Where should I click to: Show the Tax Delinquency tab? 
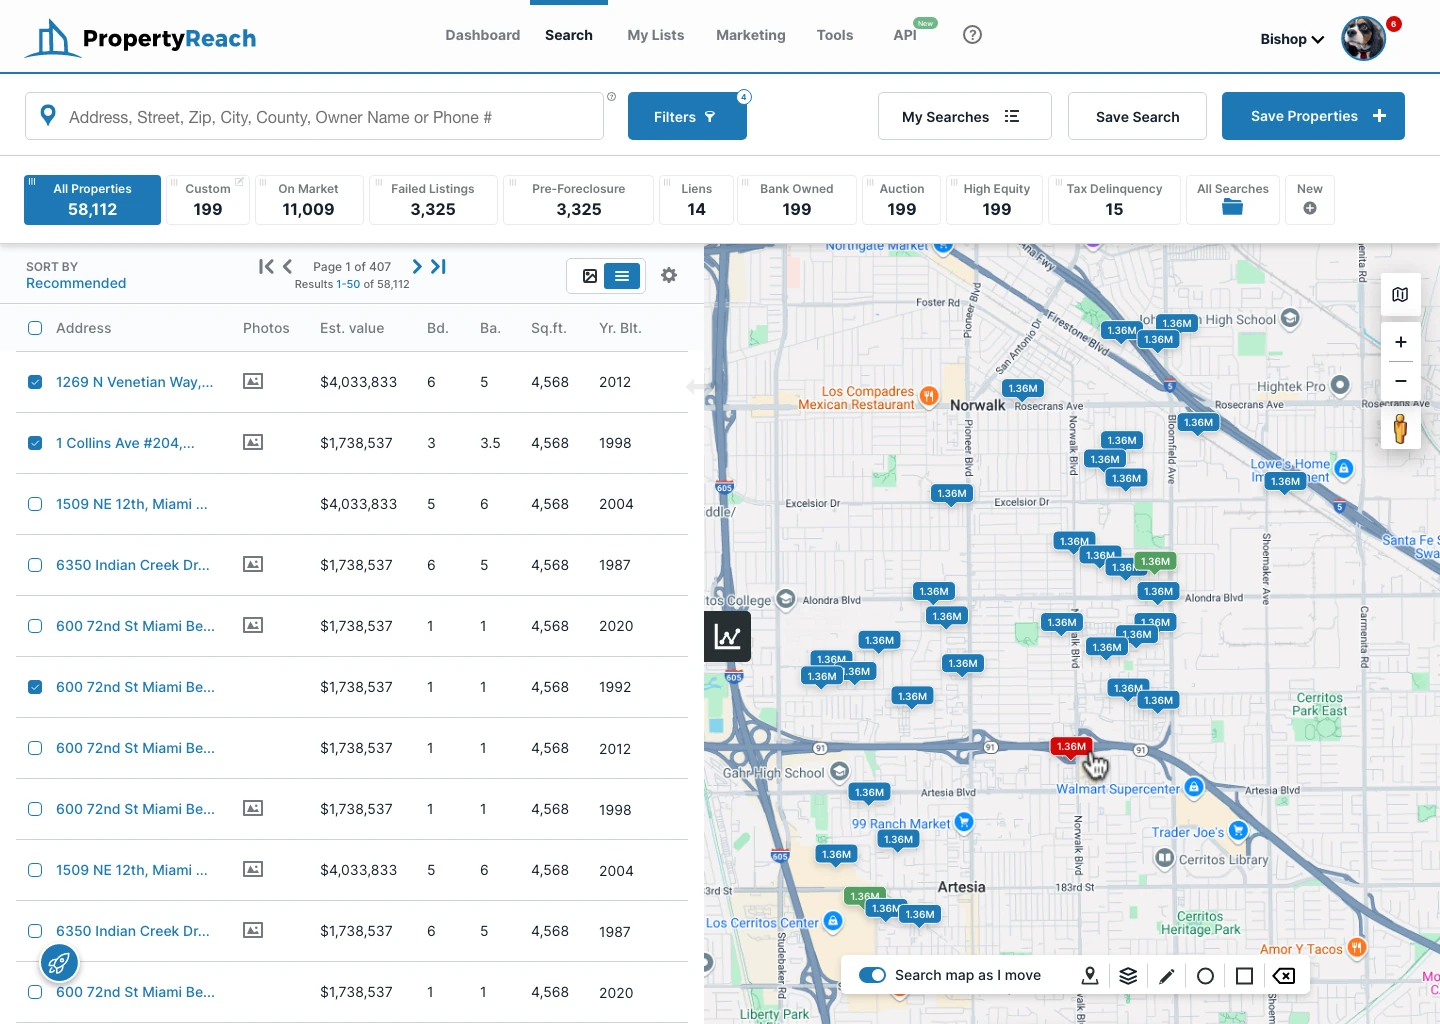pos(1114,200)
